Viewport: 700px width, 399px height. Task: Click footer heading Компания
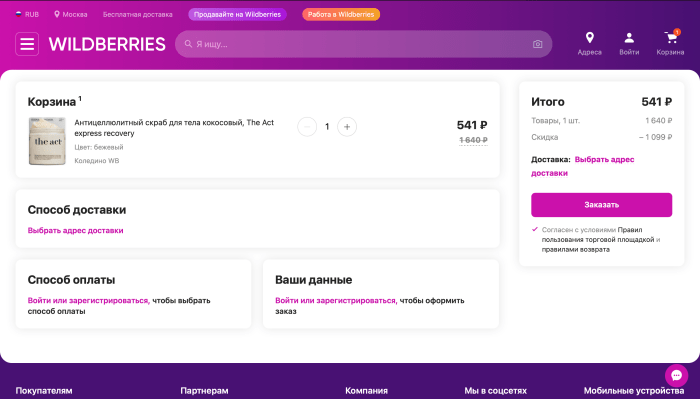tap(366, 391)
